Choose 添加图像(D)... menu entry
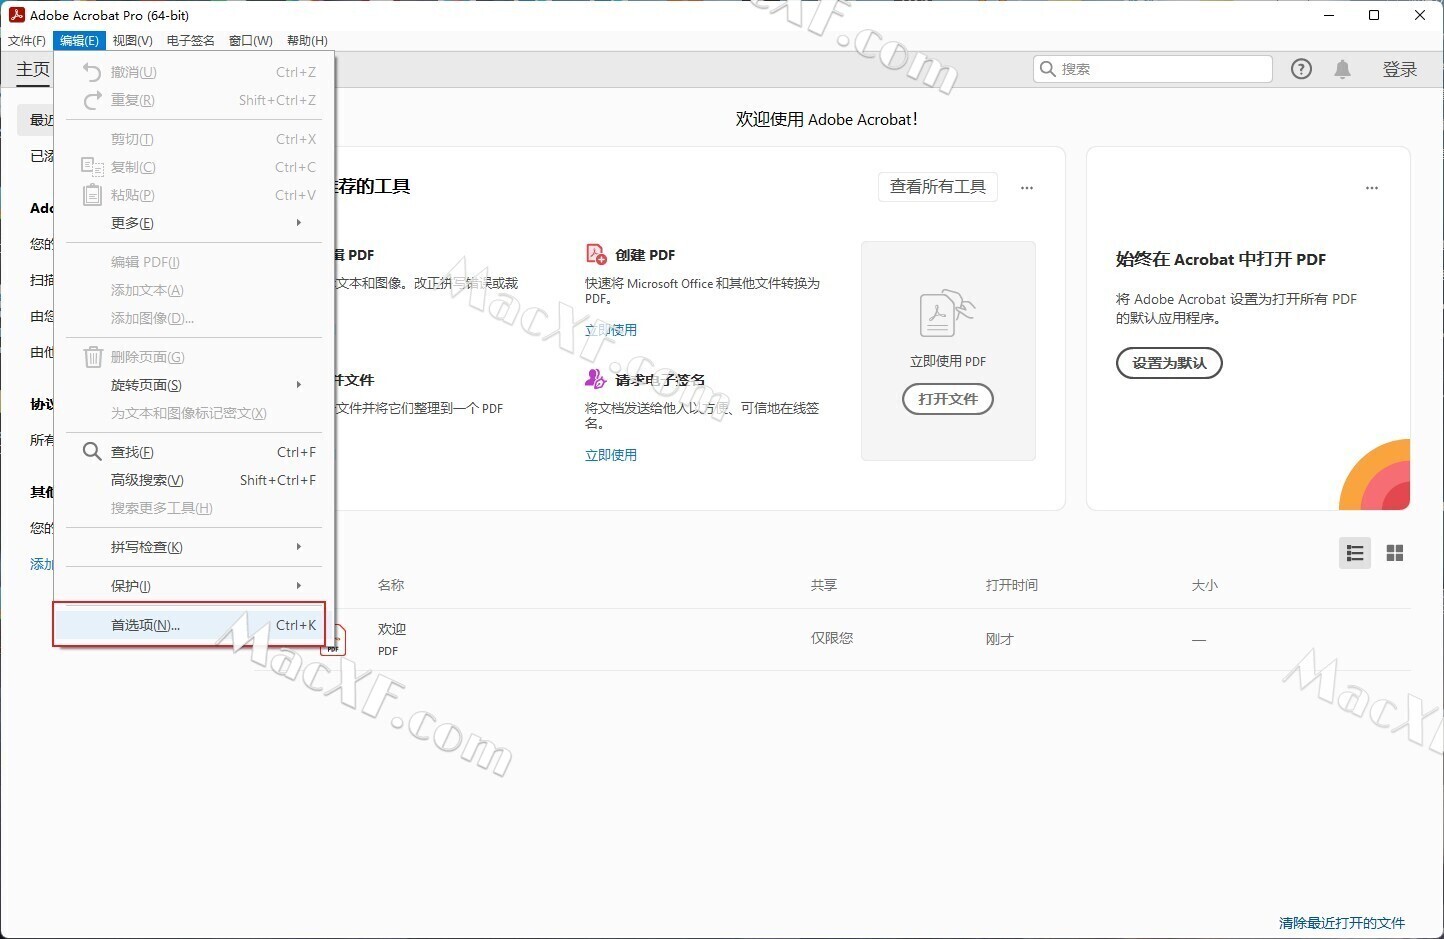Screen dimensions: 1444x939 pos(194,318)
